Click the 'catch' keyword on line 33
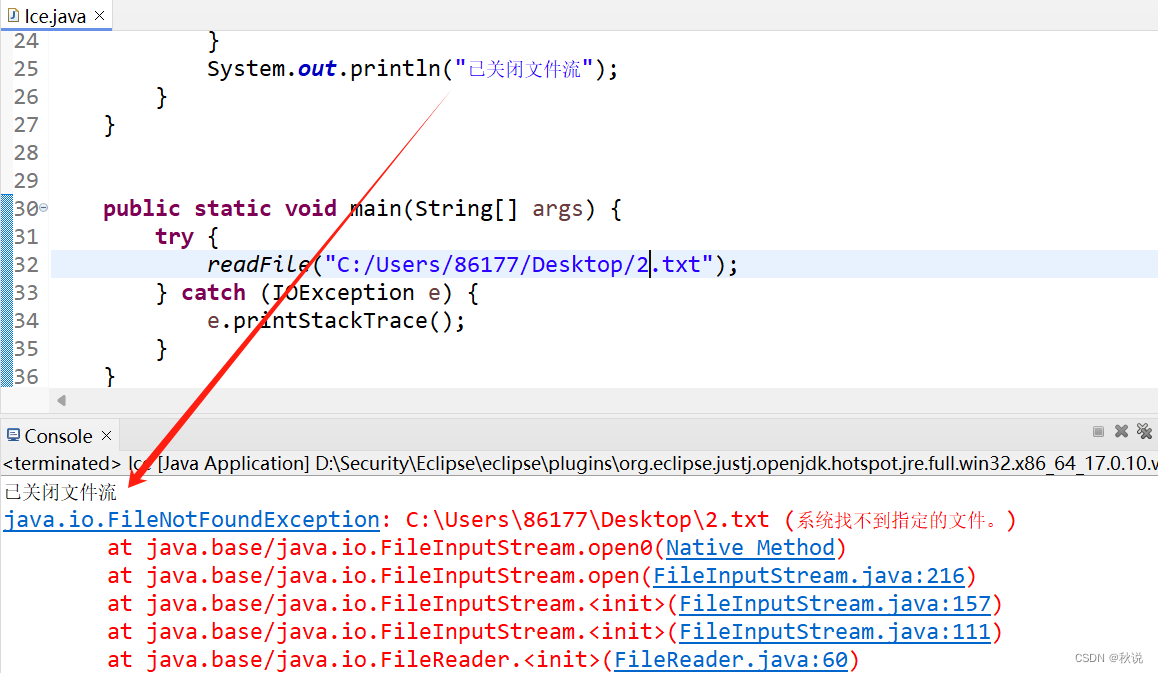Screen dimensions: 1158x673 (x=213, y=293)
